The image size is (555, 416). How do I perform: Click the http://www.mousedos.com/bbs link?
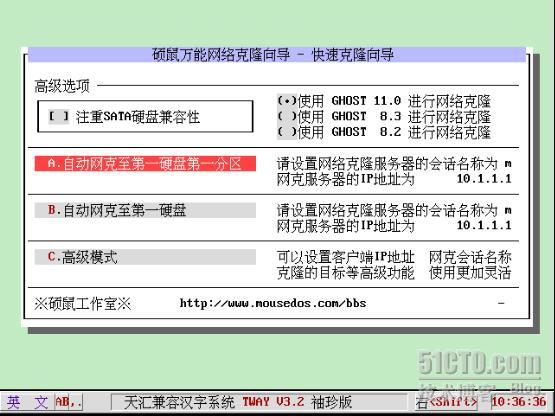coord(273,303)
